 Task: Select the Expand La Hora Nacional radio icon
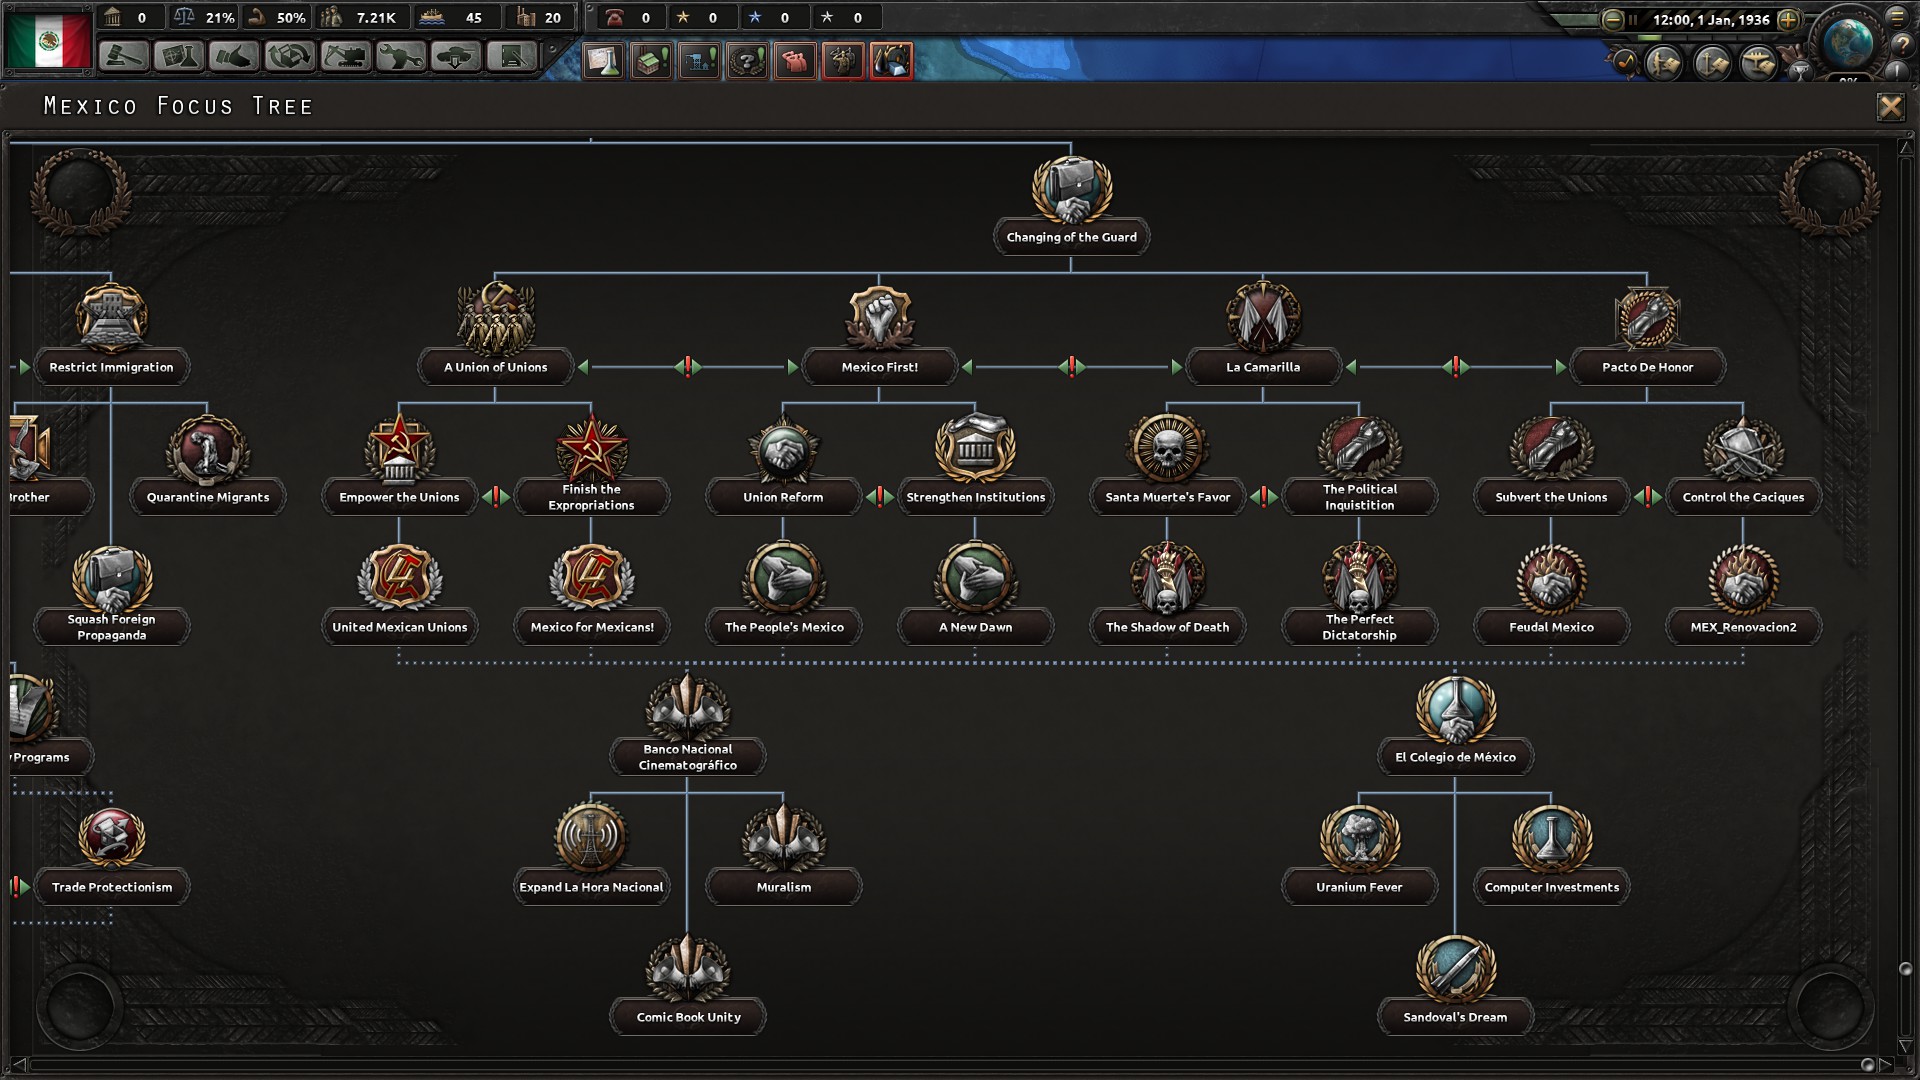[591, 838]
